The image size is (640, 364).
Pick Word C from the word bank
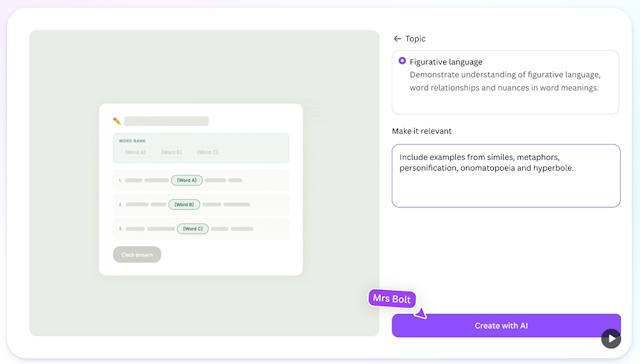tap(207, 152)
